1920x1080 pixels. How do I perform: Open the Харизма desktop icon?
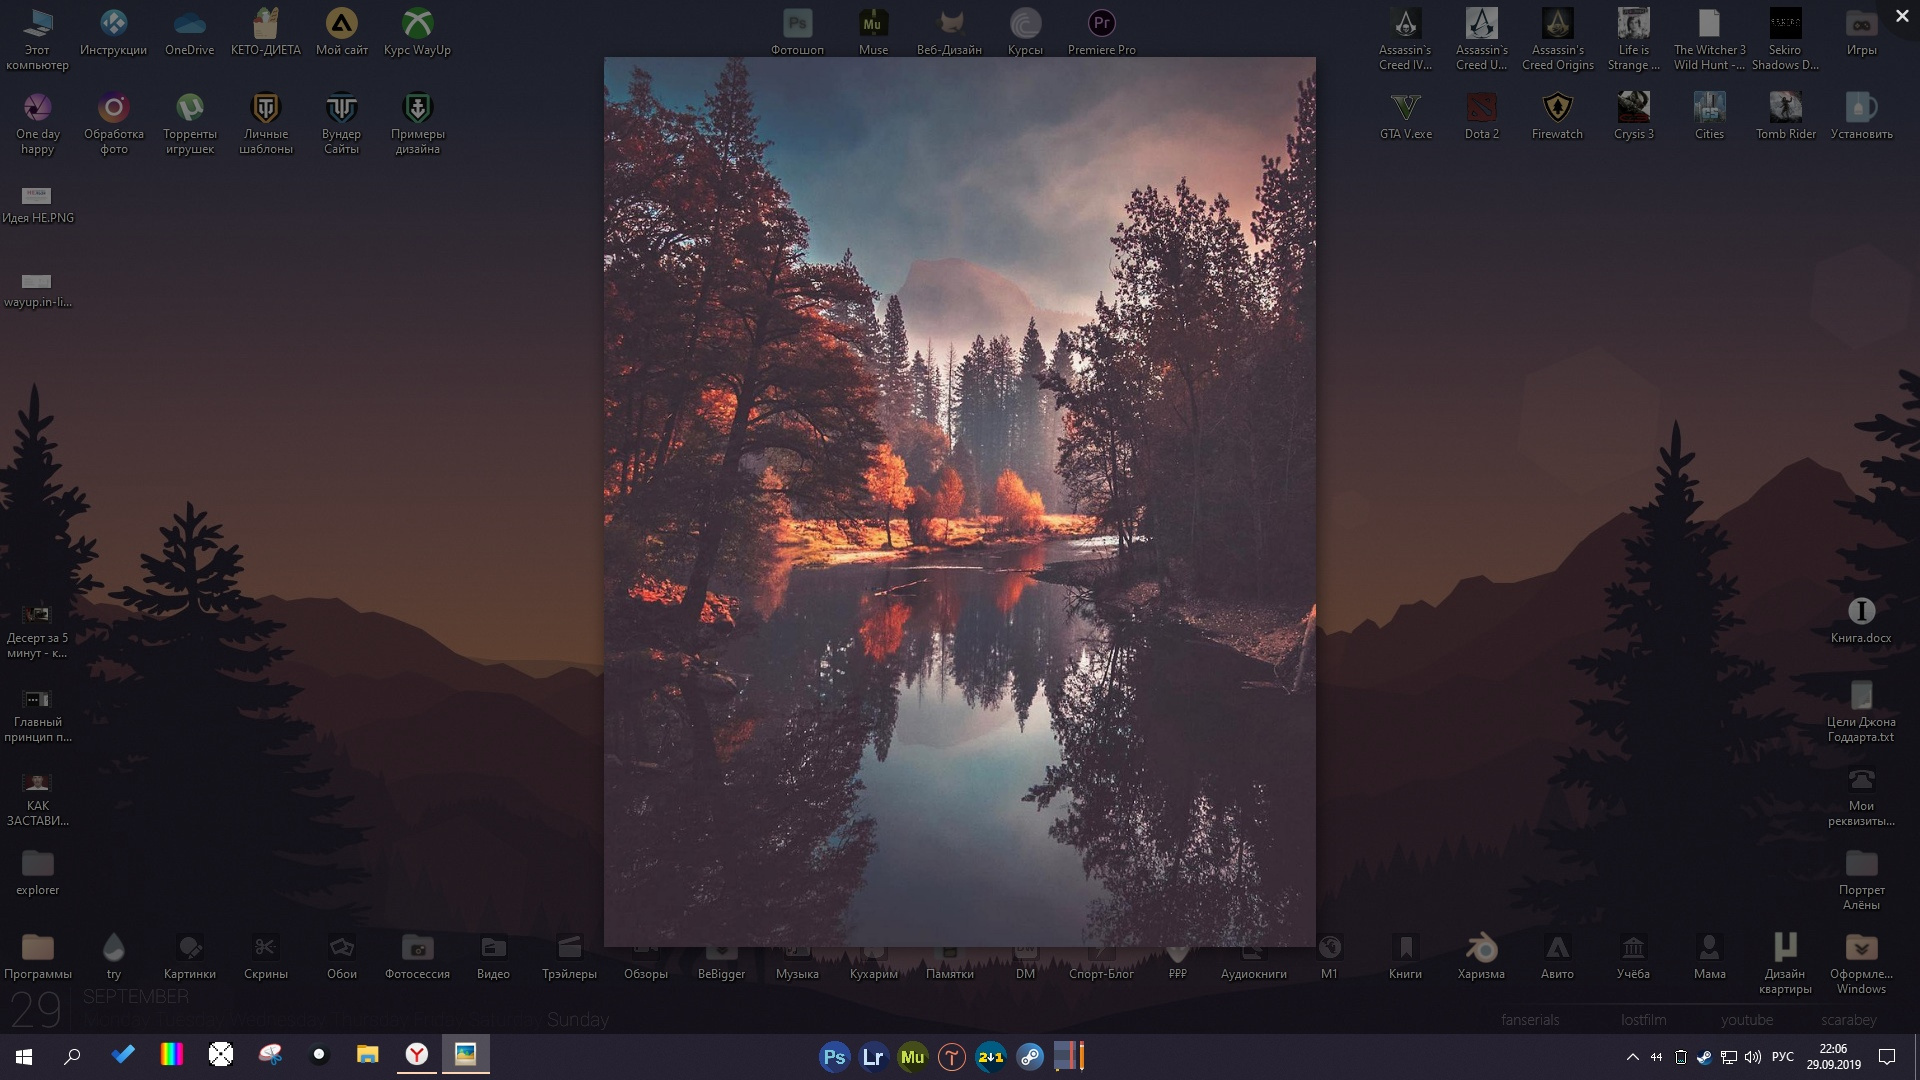1481,955
